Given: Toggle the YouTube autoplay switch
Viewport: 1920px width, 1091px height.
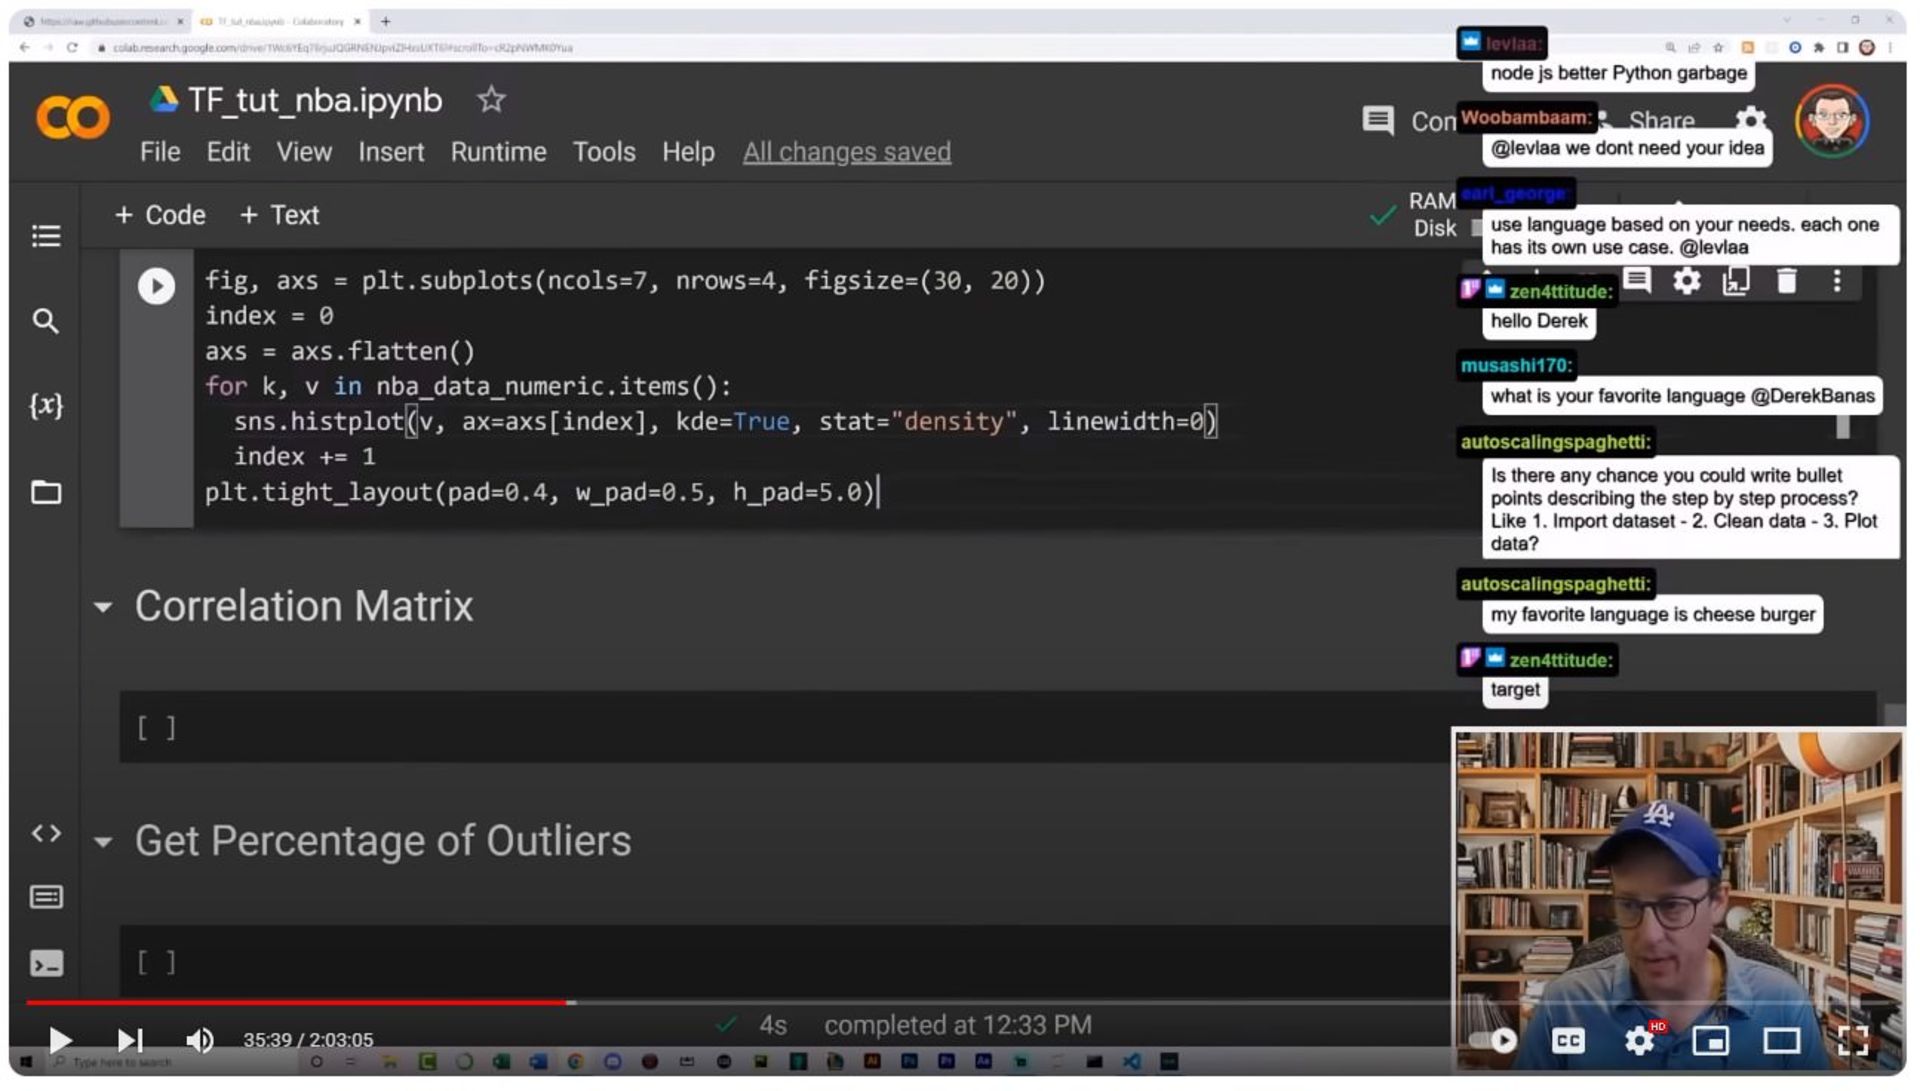Looking at the screenshot, I should [1494, 1041].
